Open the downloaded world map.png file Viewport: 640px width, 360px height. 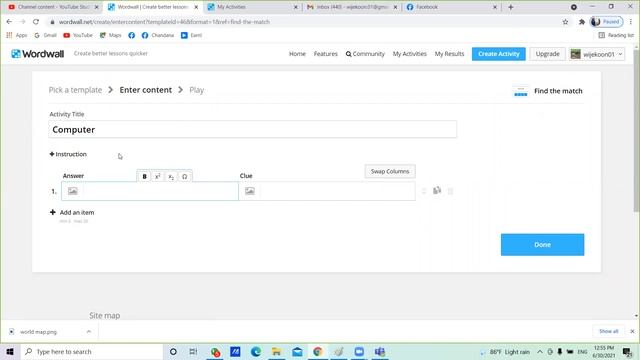(x=39, y=332)
